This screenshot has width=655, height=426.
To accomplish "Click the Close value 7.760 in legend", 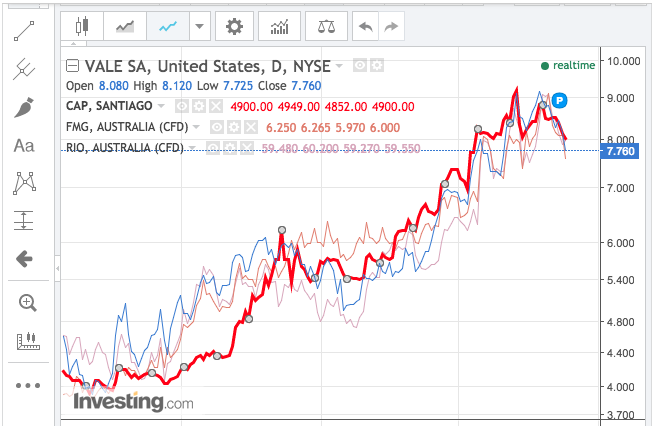I will (x=306, y=86).
